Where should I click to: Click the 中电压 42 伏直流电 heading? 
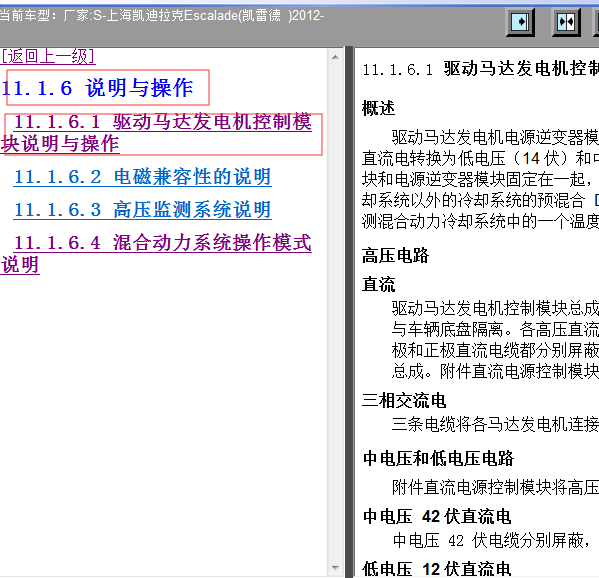tap(437, 516)
